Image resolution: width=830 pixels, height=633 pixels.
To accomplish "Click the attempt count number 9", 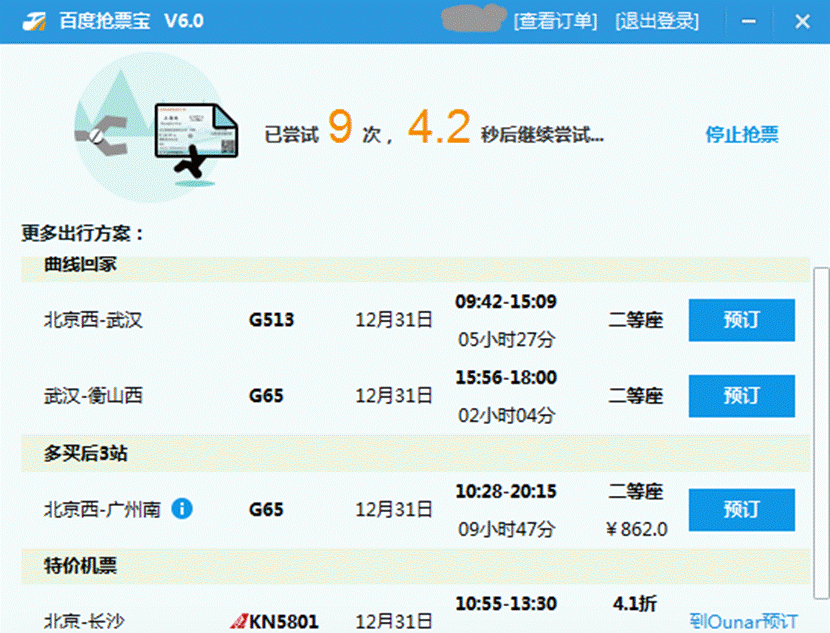I will [340, 126].
